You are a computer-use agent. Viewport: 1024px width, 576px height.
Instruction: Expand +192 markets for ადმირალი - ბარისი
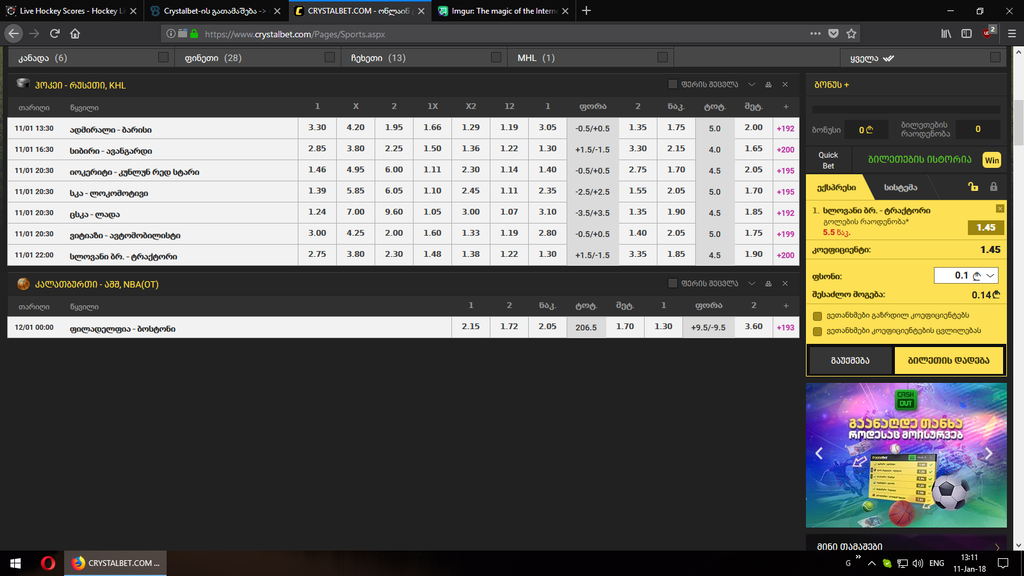786,129
